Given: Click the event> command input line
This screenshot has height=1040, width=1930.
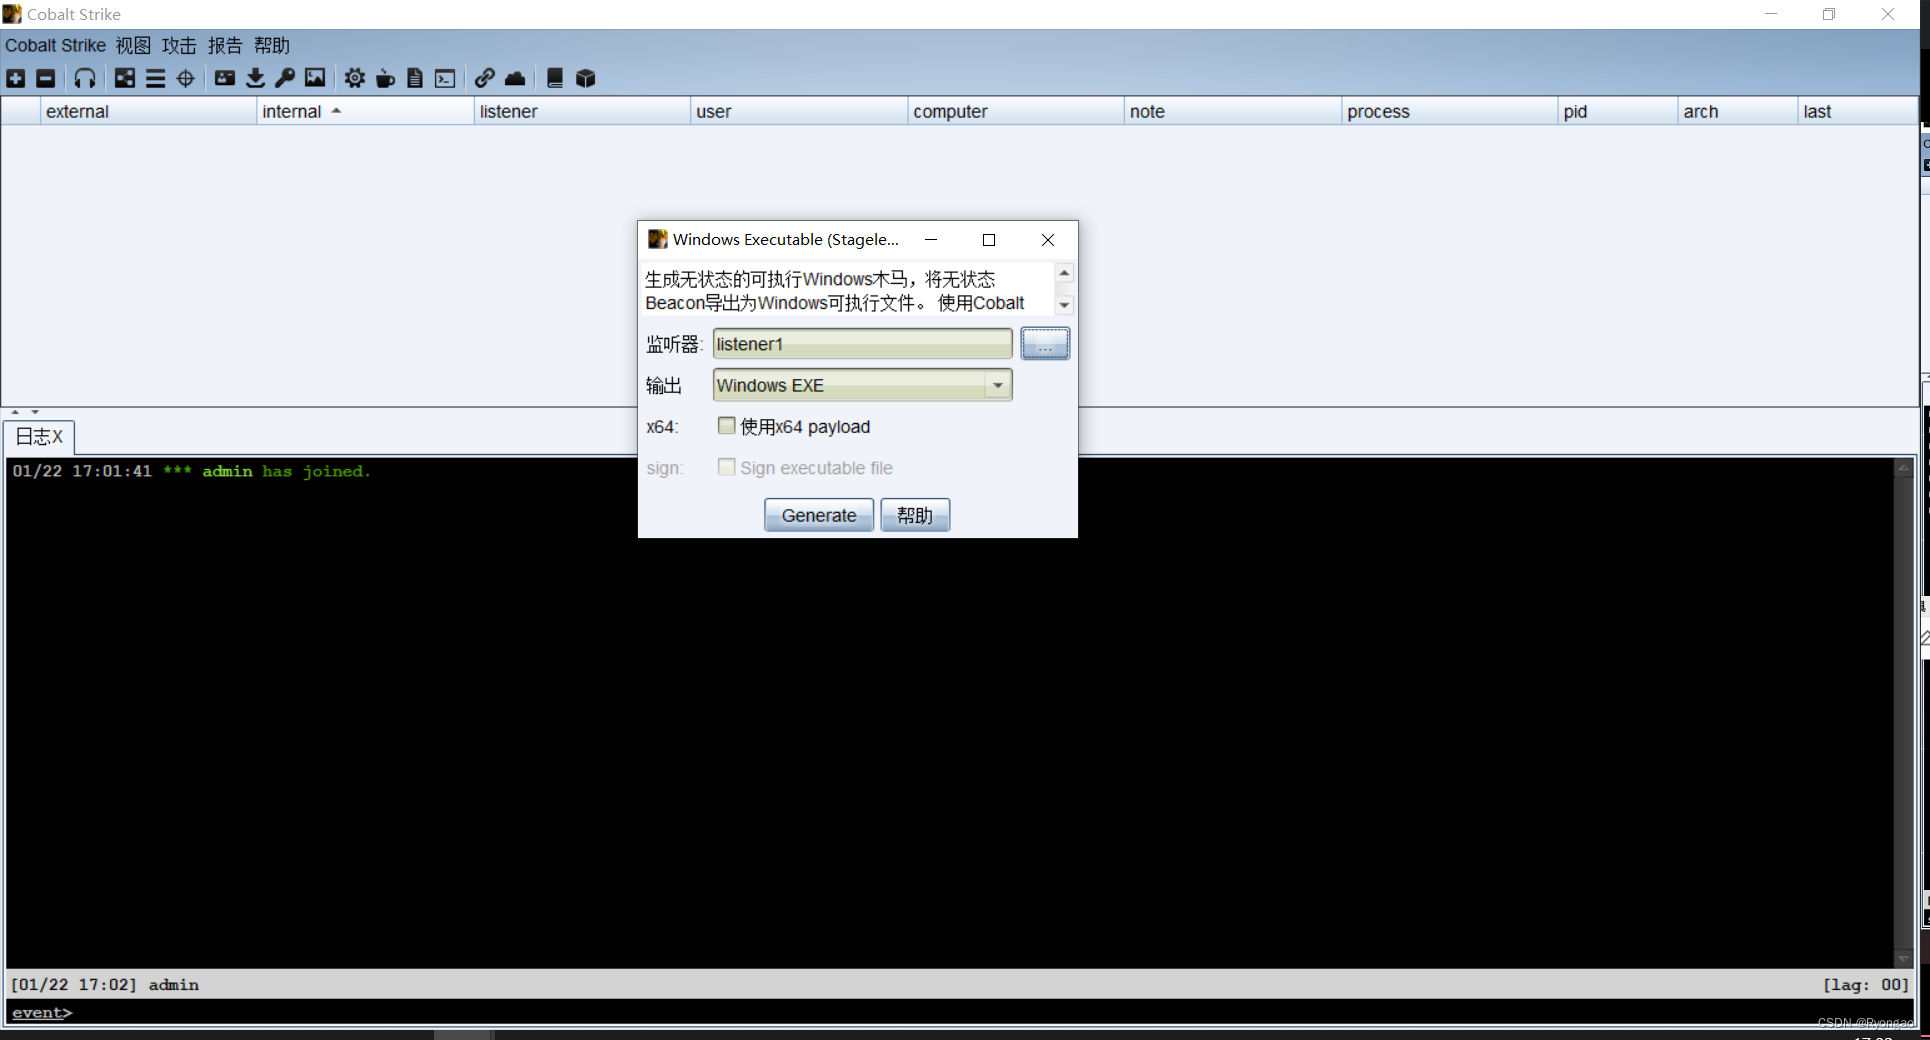Looking at the screenshot, I should 960,1013.
